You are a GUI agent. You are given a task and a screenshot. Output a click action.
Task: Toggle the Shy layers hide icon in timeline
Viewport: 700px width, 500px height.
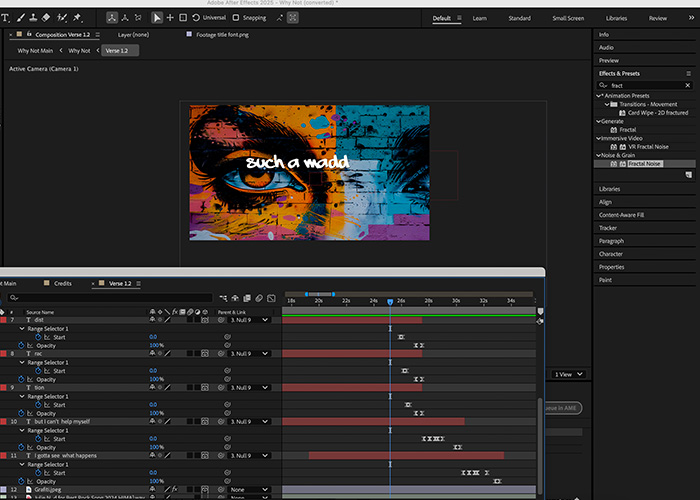tap(235, 298)
